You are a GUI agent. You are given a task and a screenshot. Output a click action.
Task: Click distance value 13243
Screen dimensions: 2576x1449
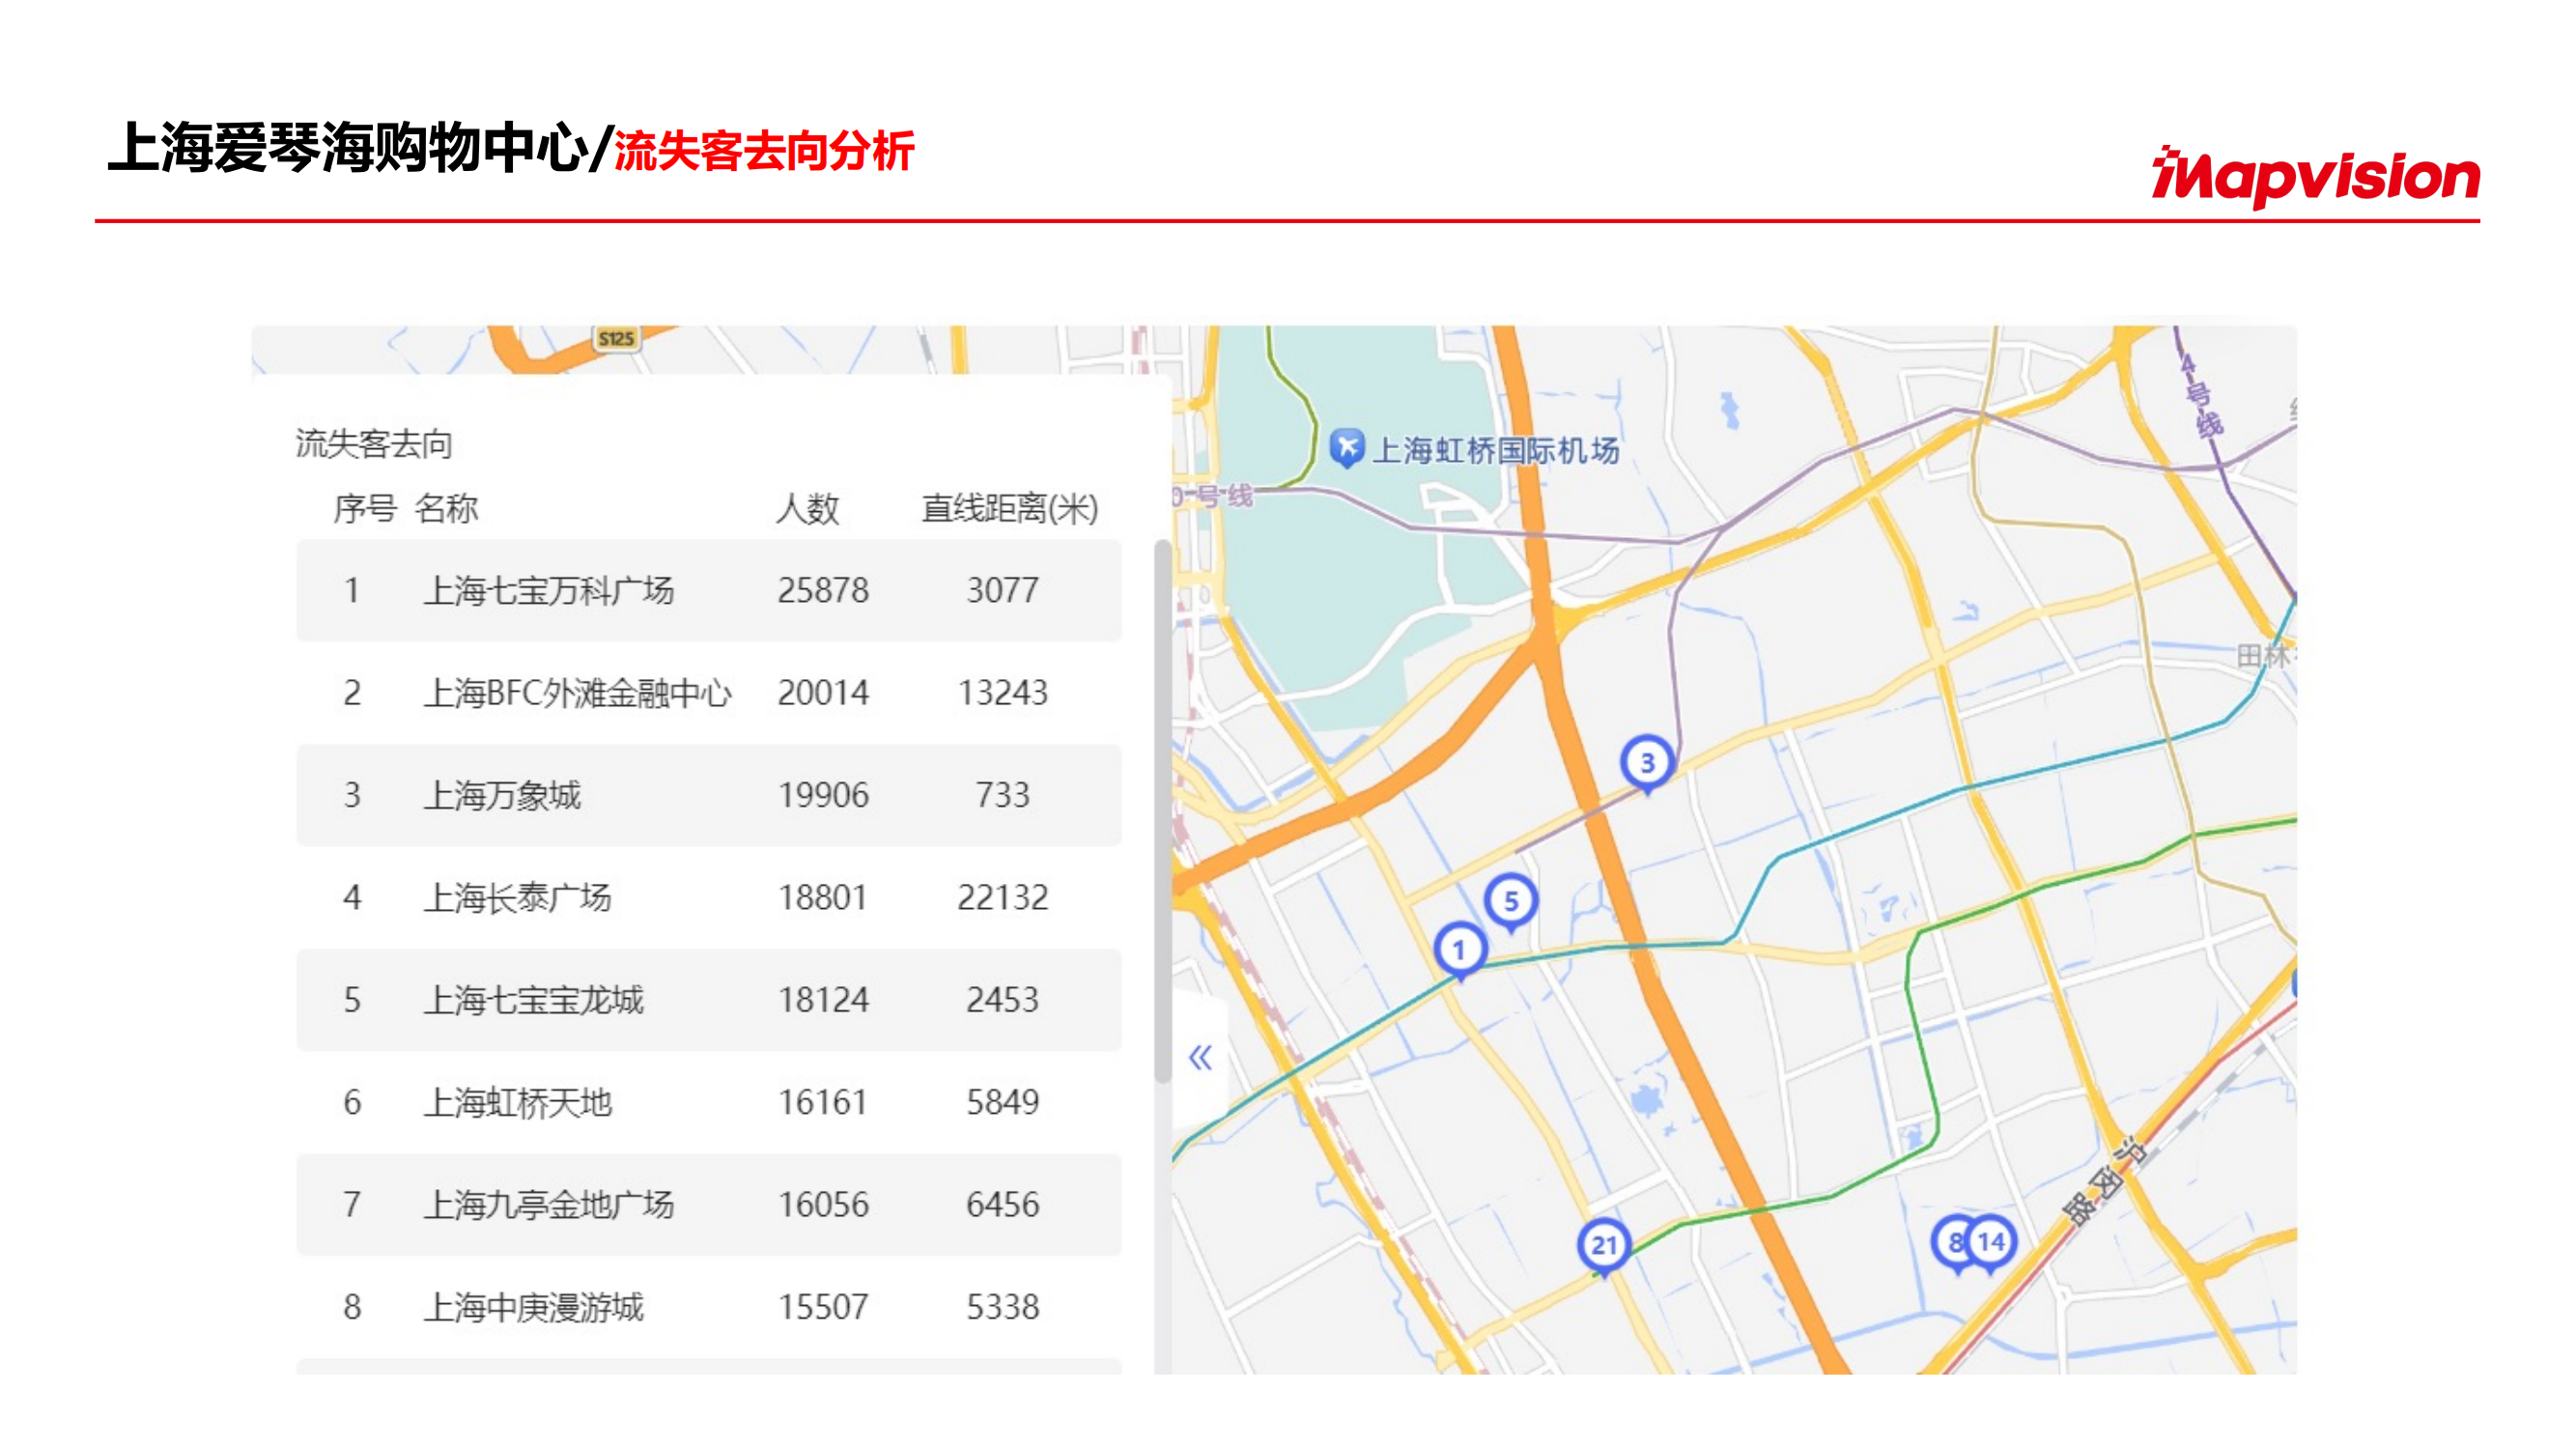click(1003, 693)
